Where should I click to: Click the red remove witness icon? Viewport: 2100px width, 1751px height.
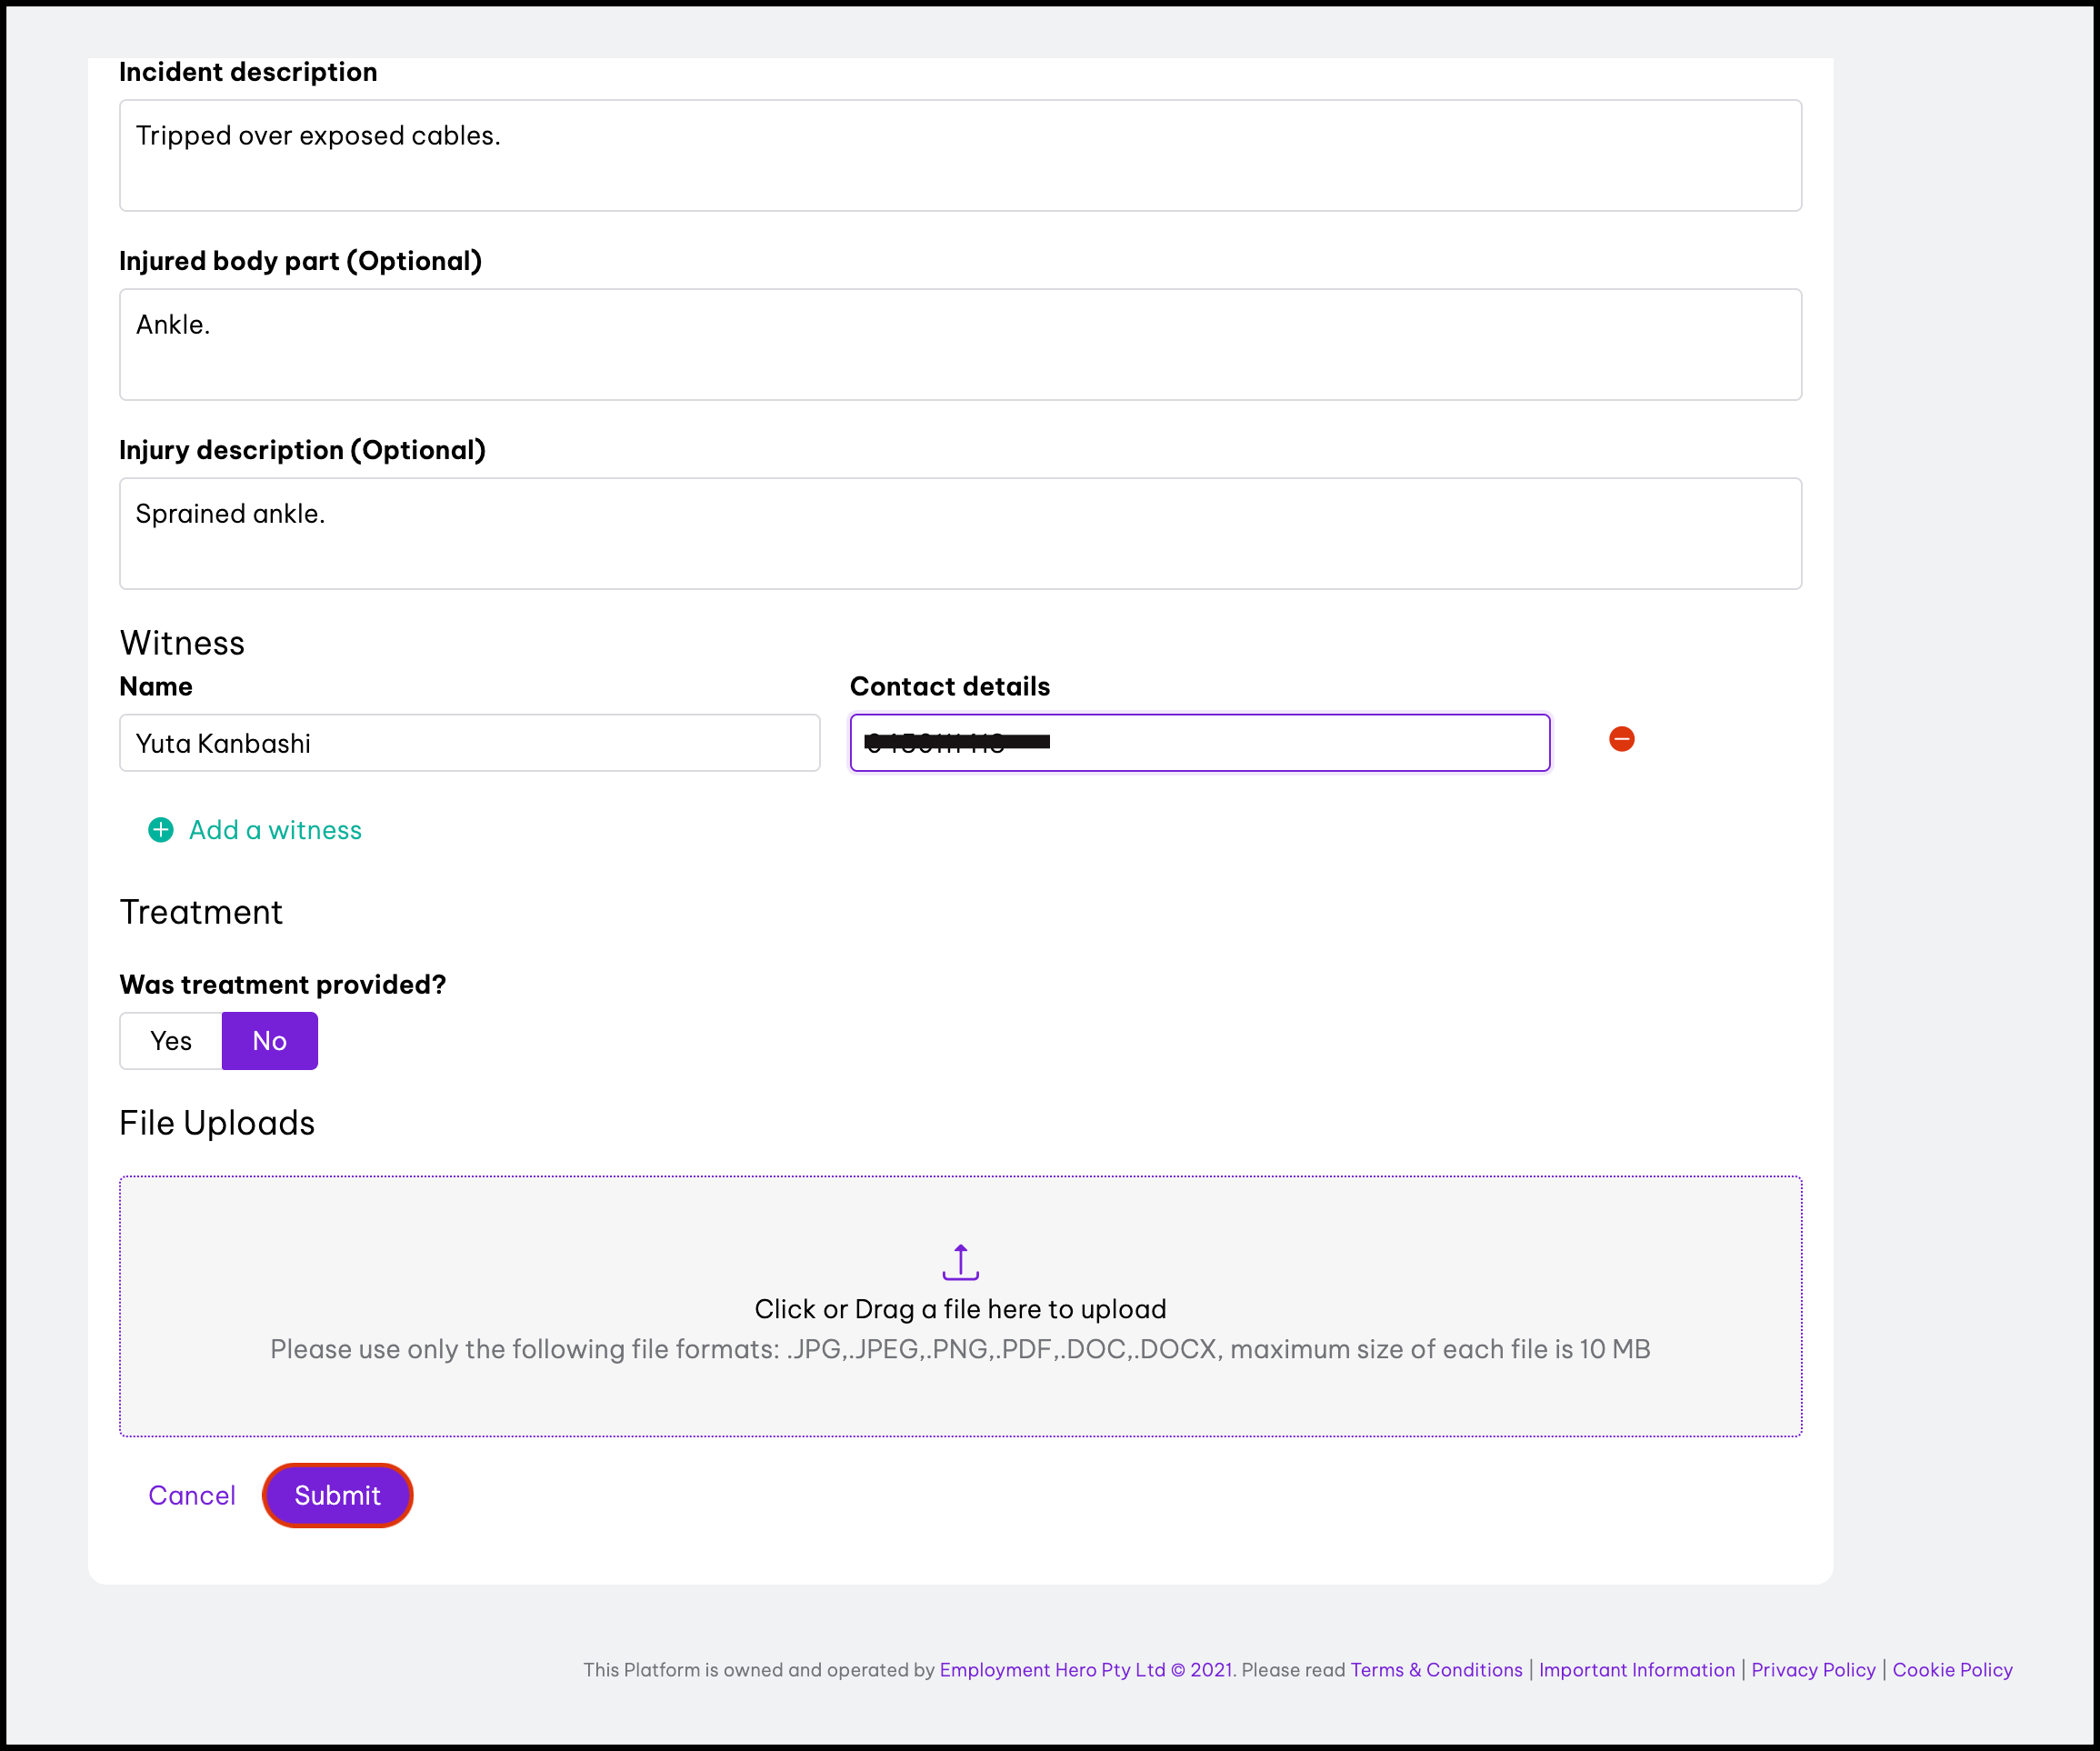click(1621, 739)
